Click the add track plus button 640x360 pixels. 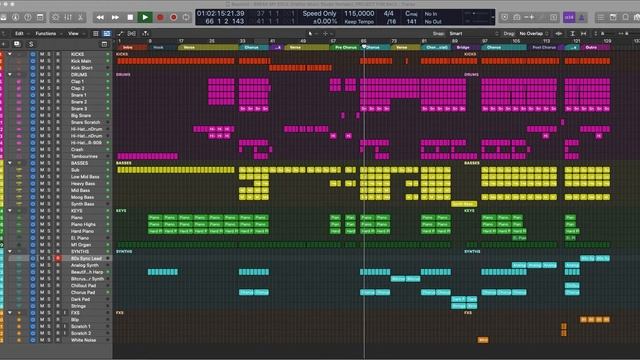tap(3, 44)
